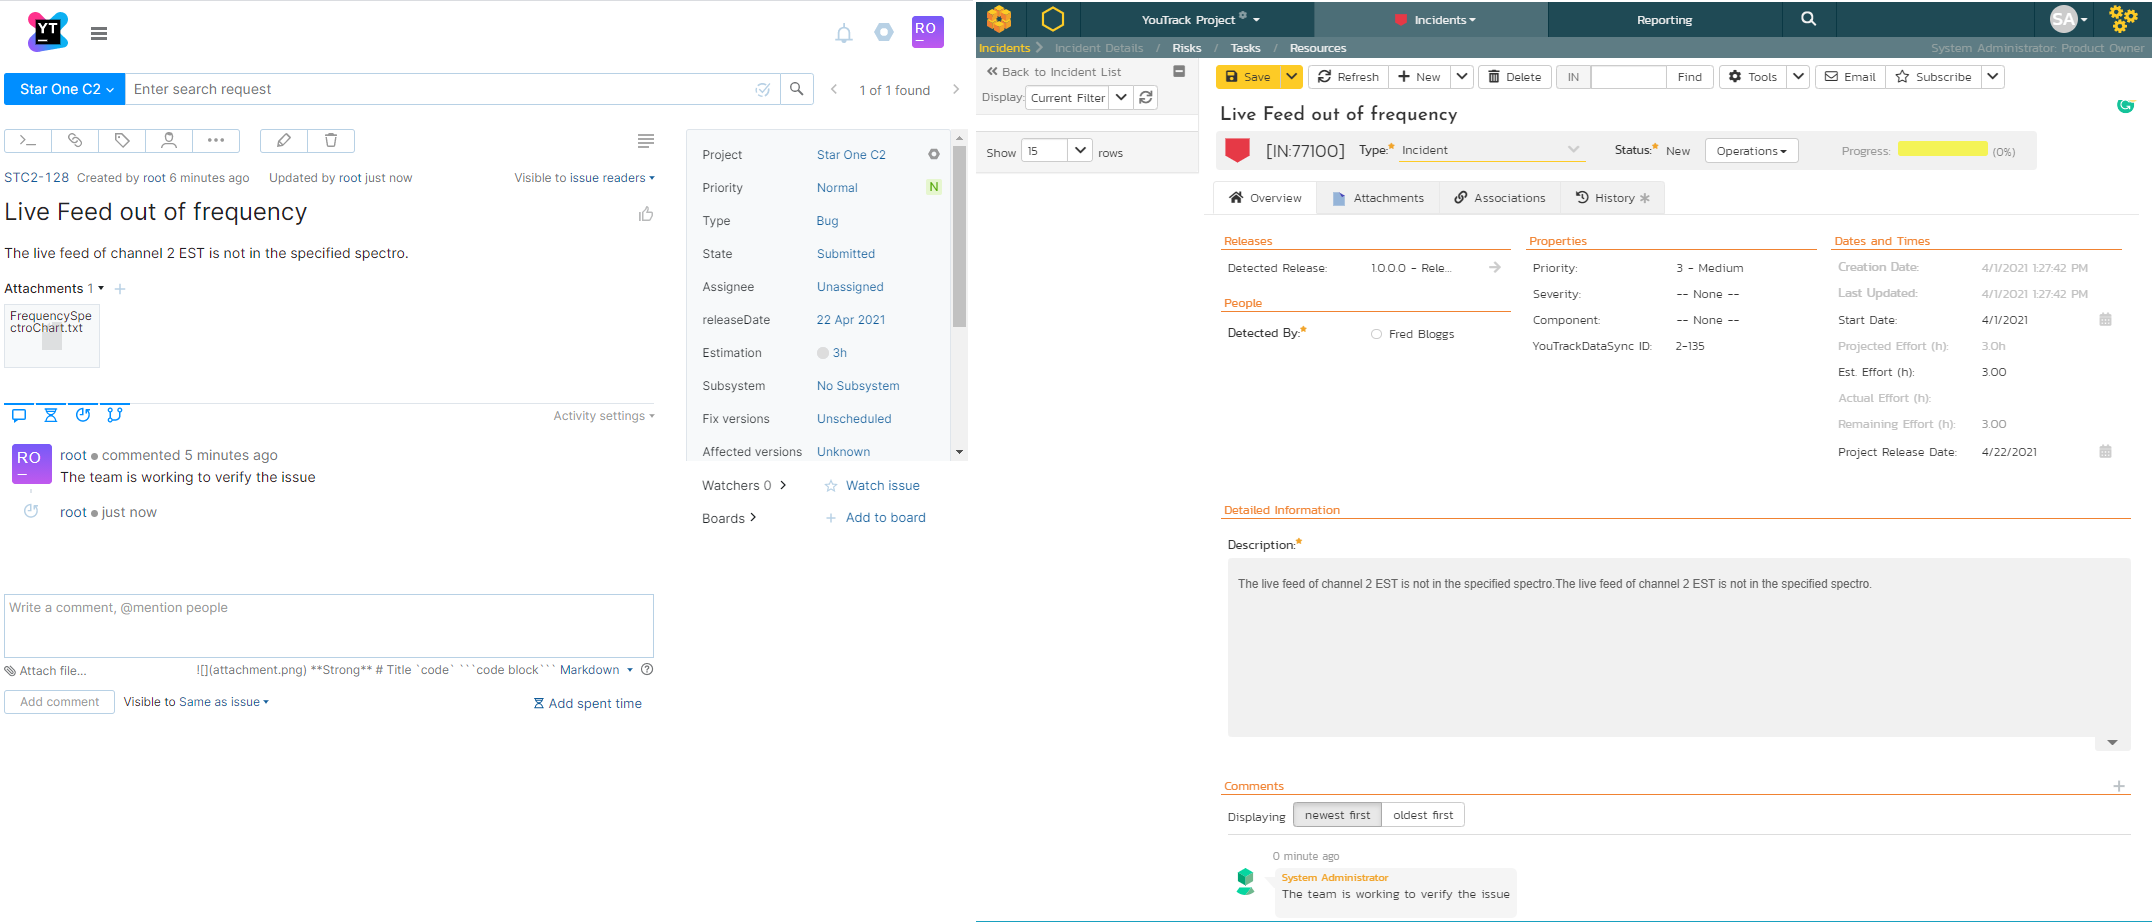The width and height of the screenshot is (2154, 922).
Task: Open the Reporting menu
Action: [1664, 20]
